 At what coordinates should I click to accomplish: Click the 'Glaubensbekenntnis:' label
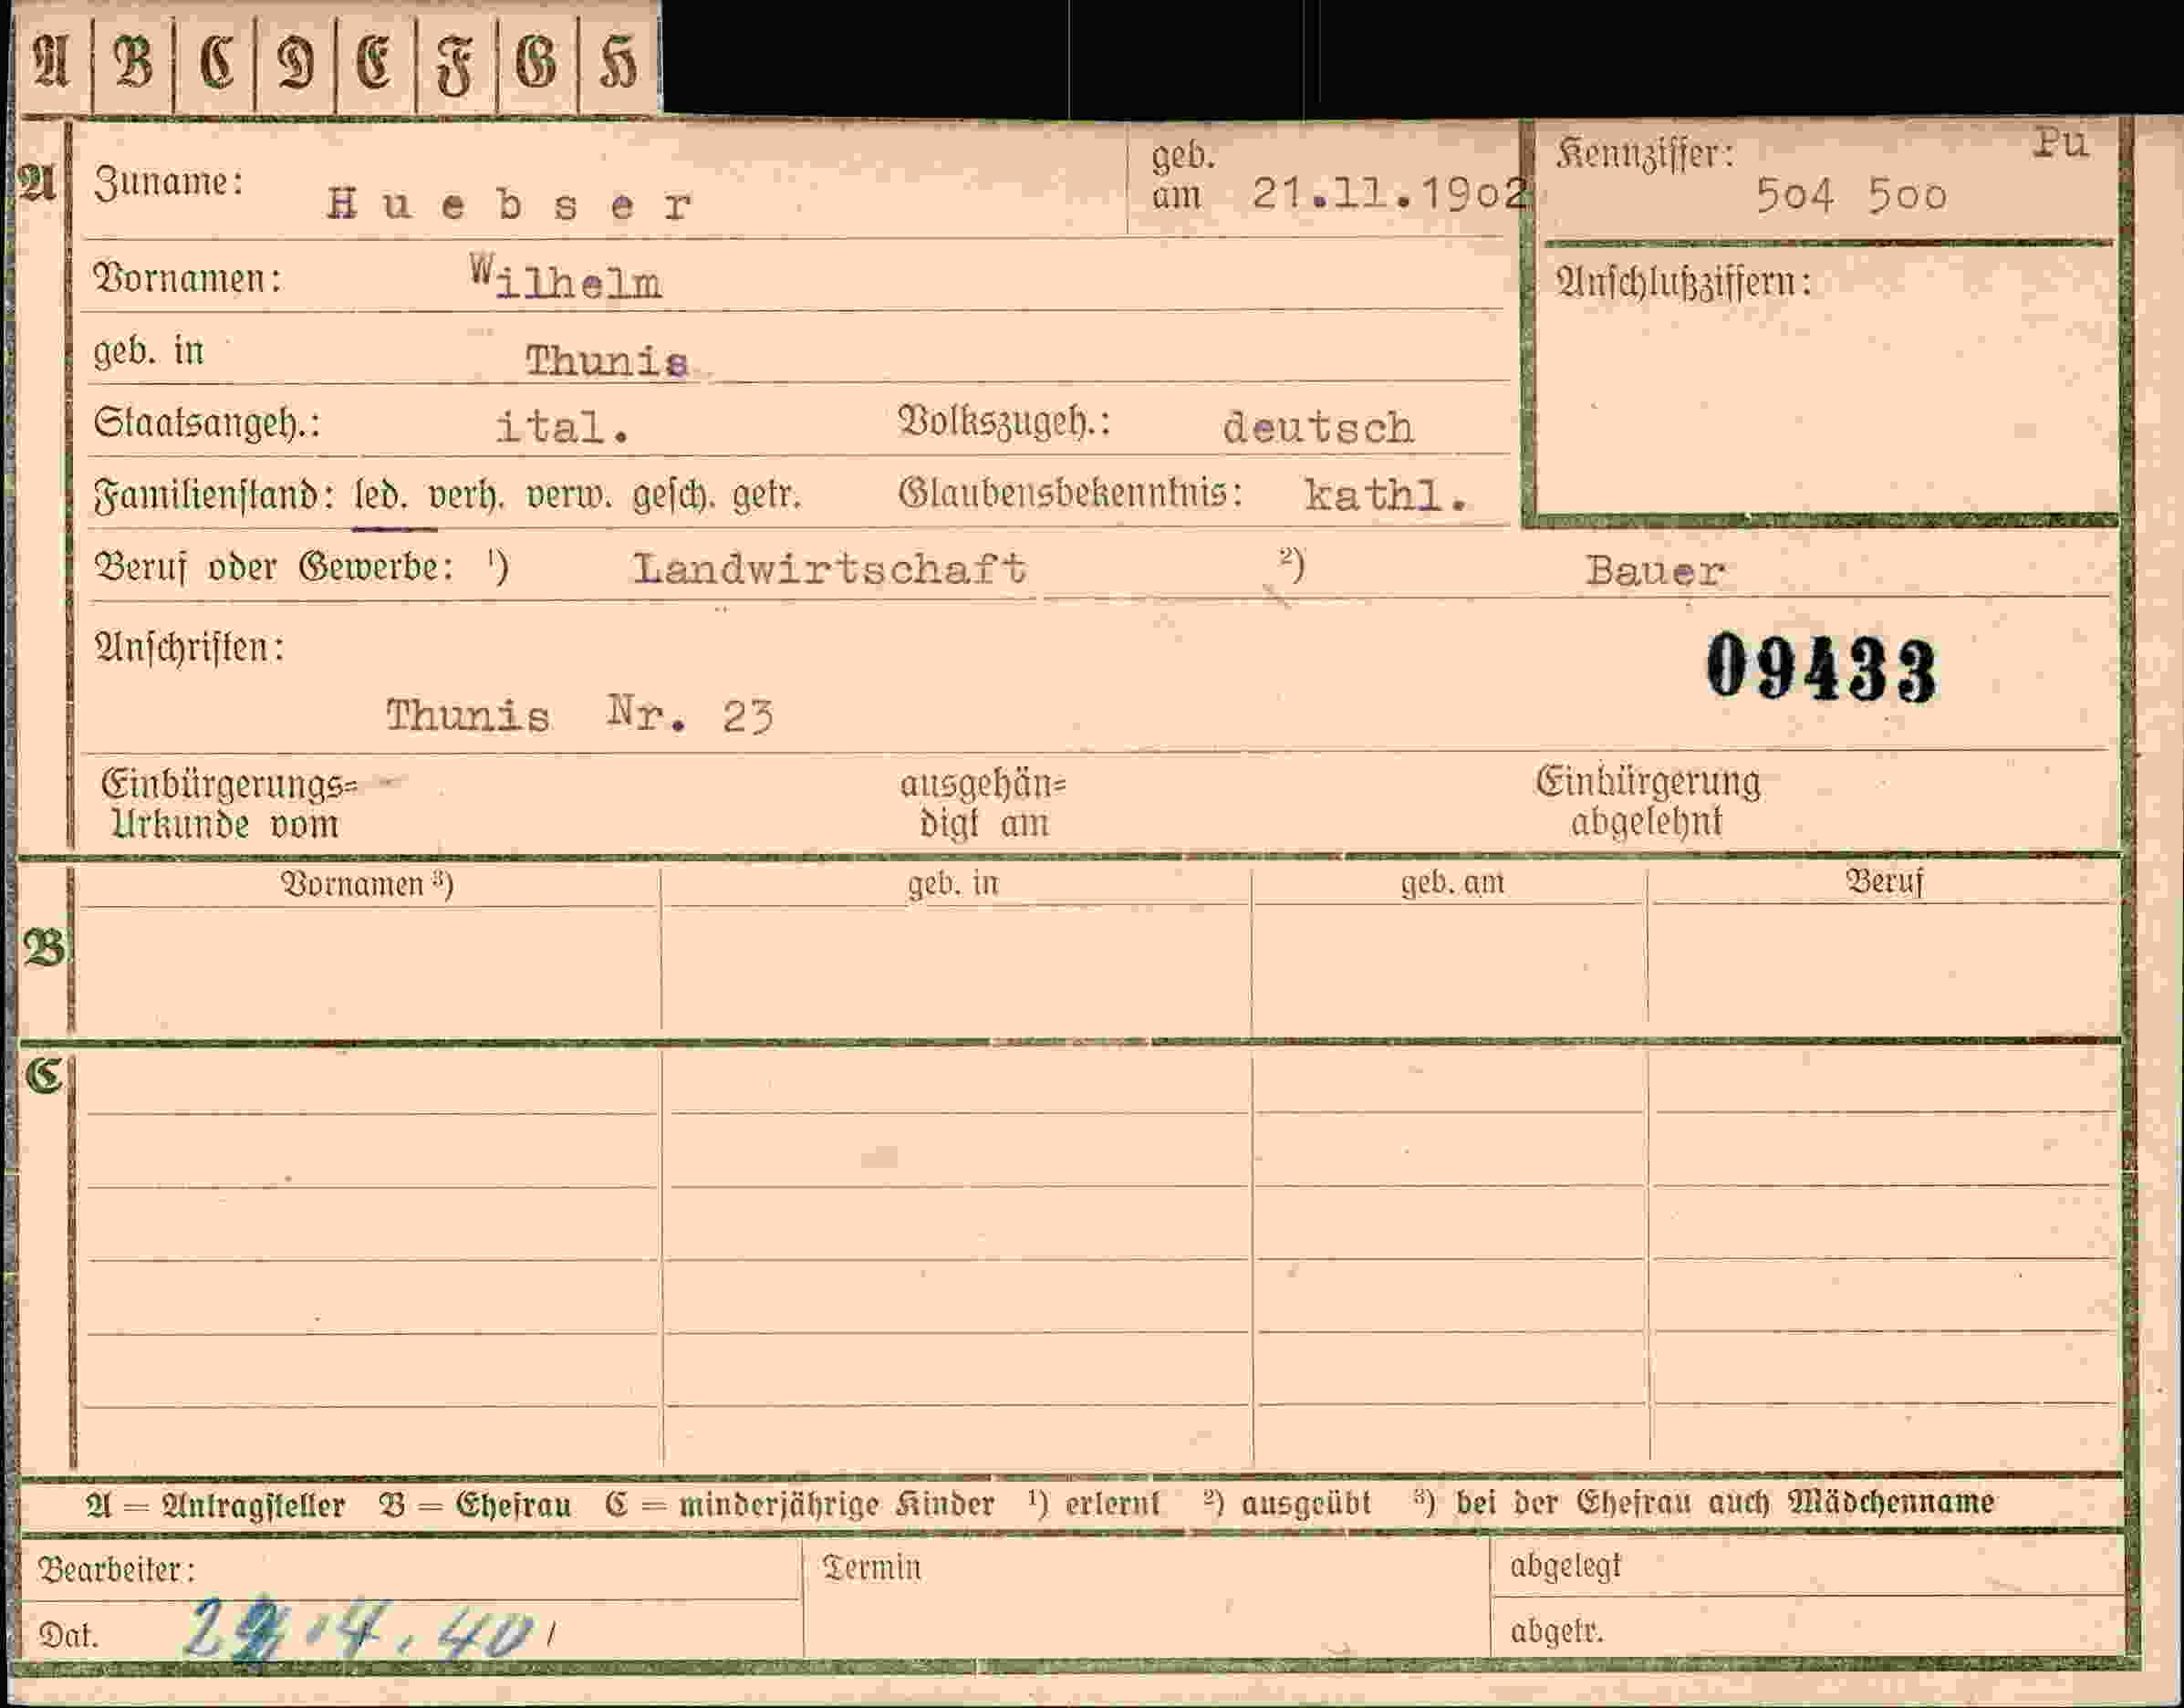(1070, 493)
